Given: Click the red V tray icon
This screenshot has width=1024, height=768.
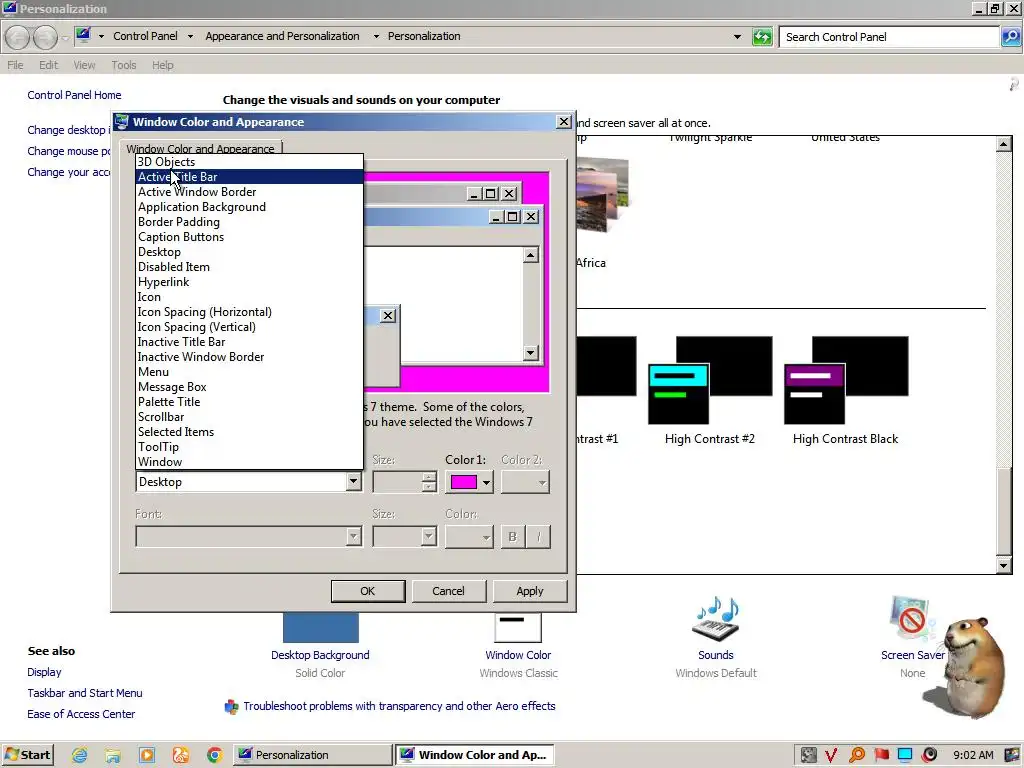Looking at the screenshot, I should pyautogui.click(x=830, y=755).
